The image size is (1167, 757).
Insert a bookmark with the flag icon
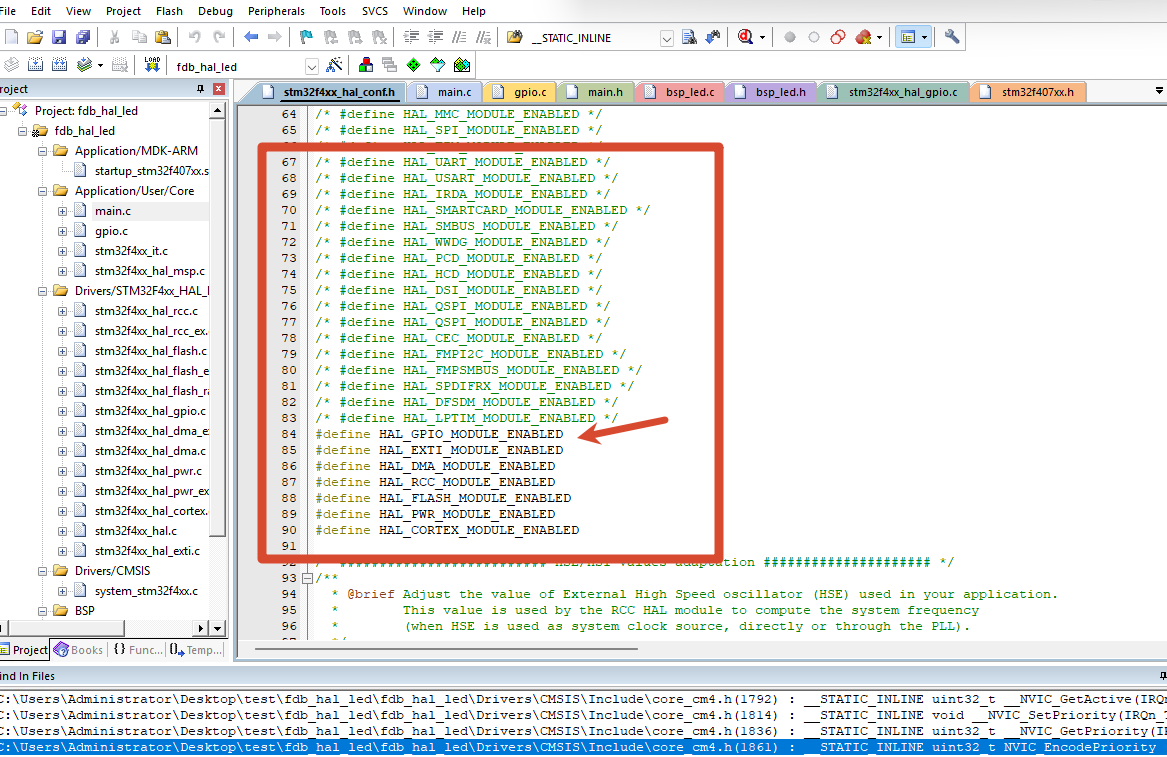click(x=306, y=37)
